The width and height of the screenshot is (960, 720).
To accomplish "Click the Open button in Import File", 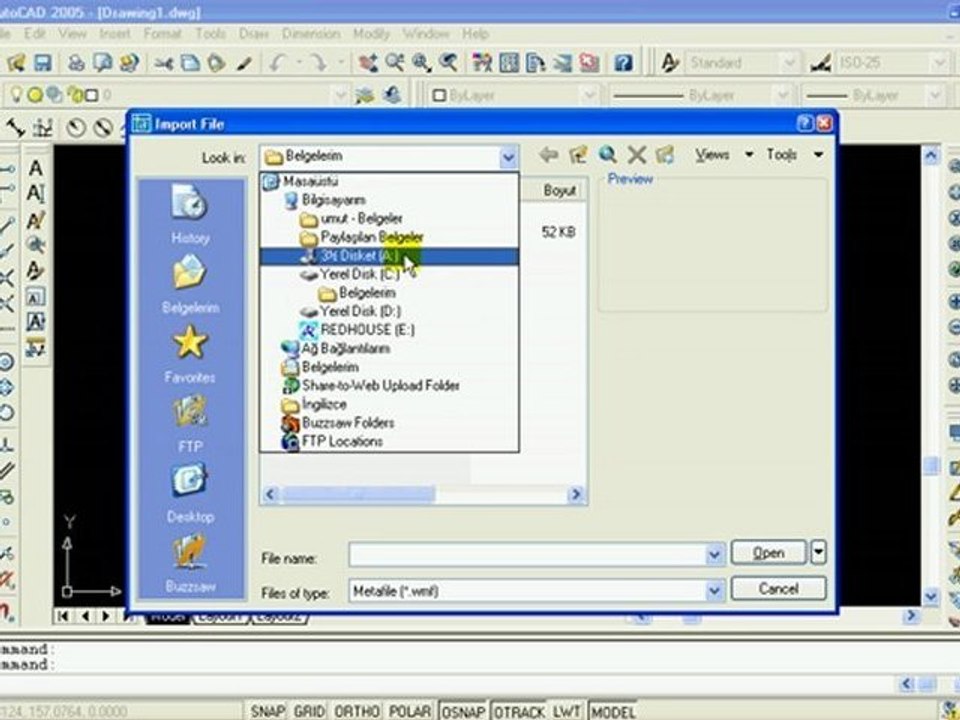I will point(769,552).
